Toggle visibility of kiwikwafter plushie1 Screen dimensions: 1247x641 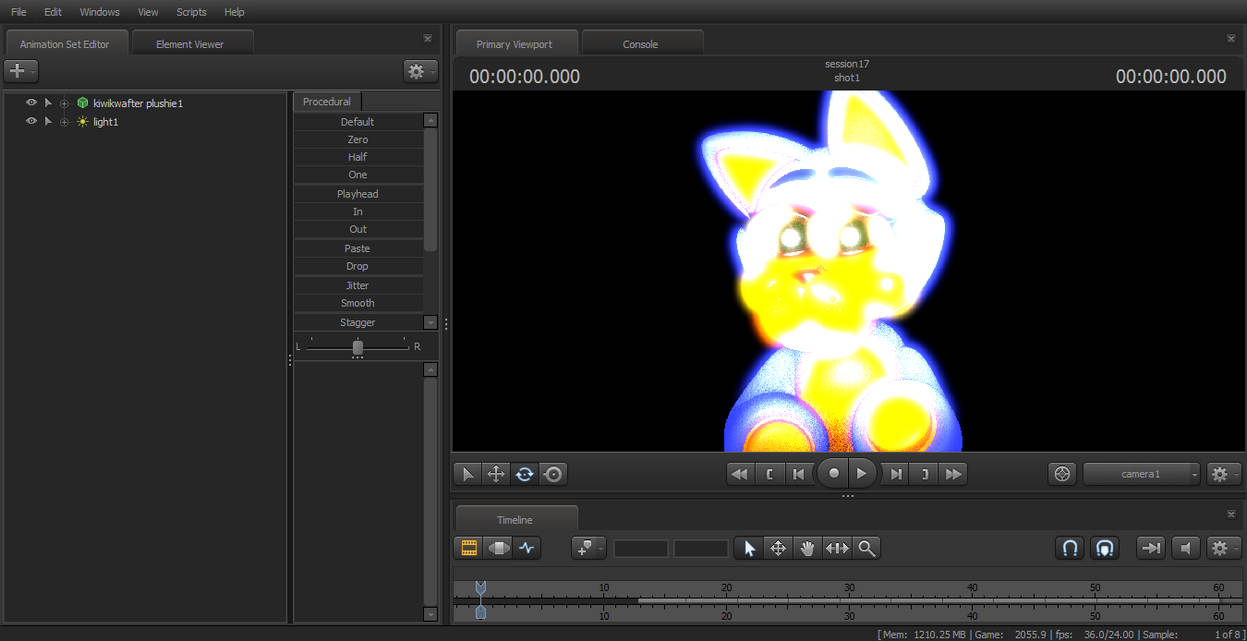click(x=31, y=102)
